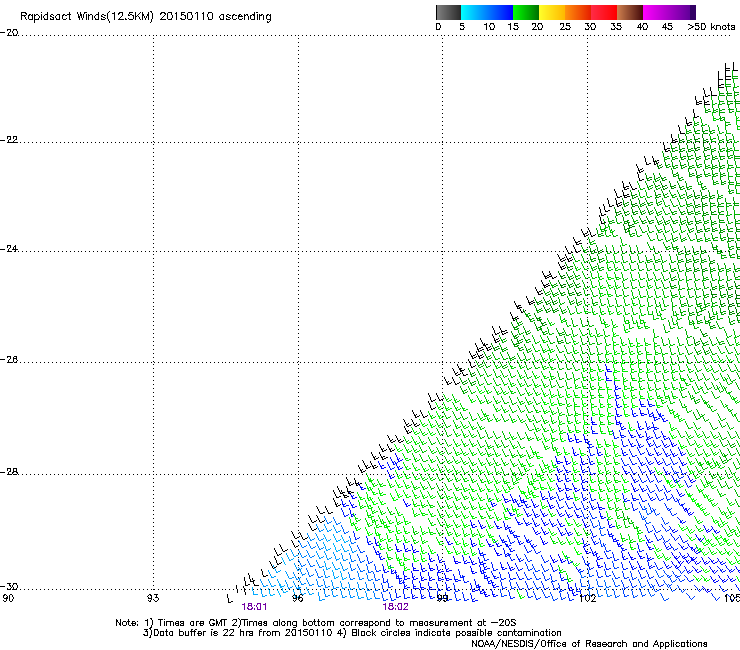
Task: Select the orange 25-30 knots color segment
Action: tap(578, 12)
